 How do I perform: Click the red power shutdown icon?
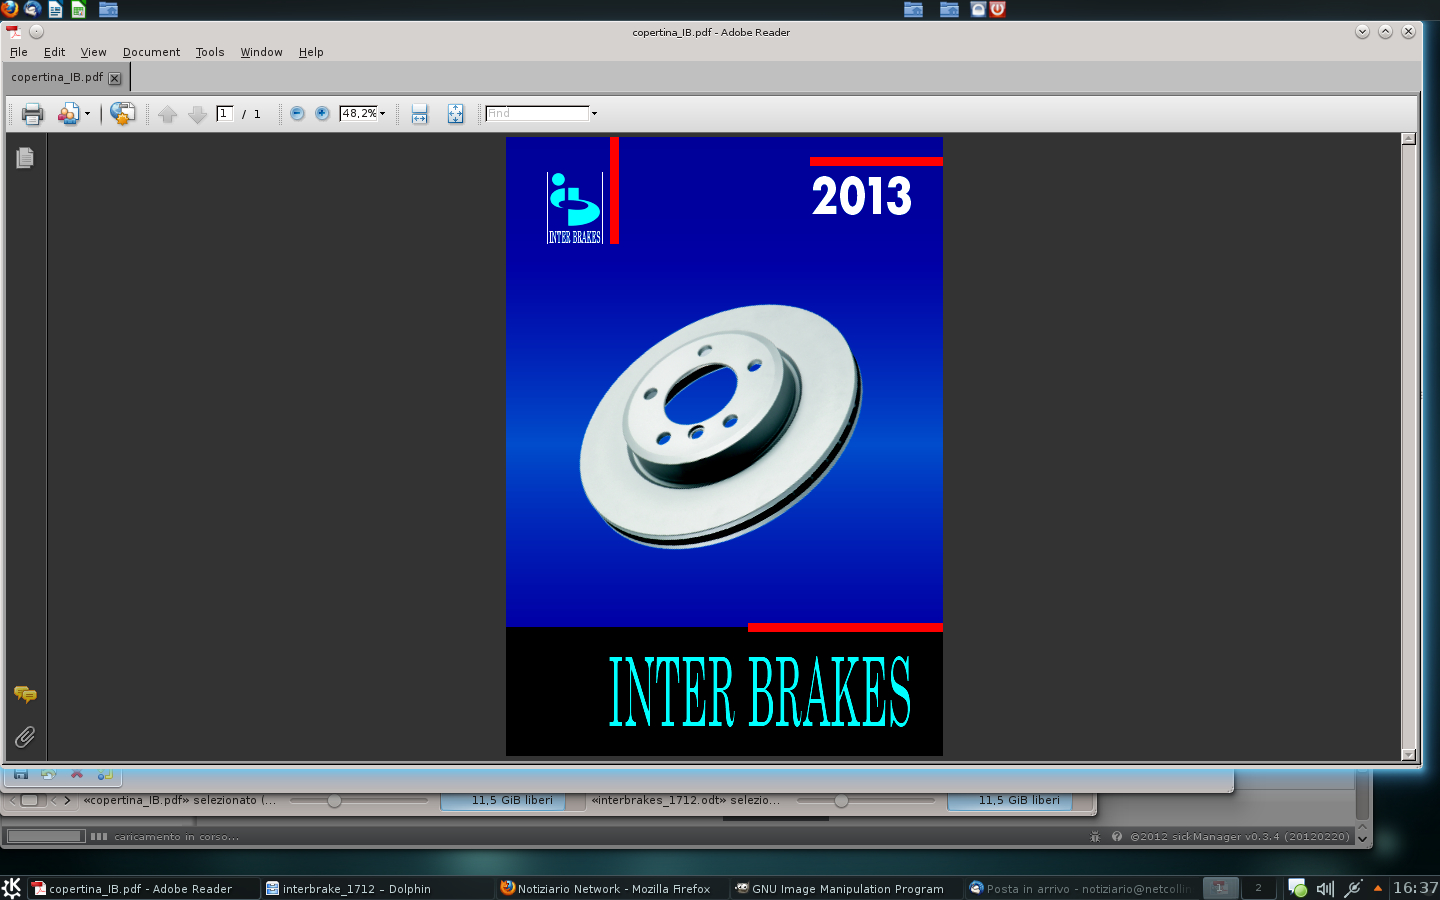(x=997, y=9)
